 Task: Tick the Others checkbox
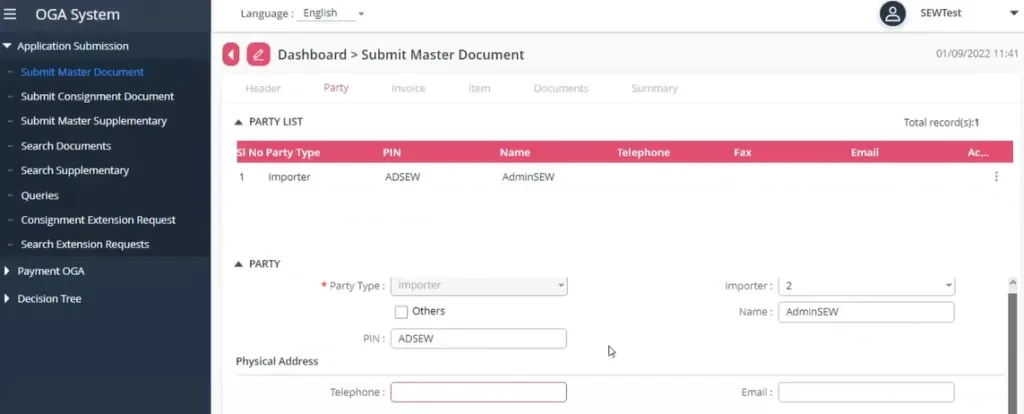pos(402,312)
